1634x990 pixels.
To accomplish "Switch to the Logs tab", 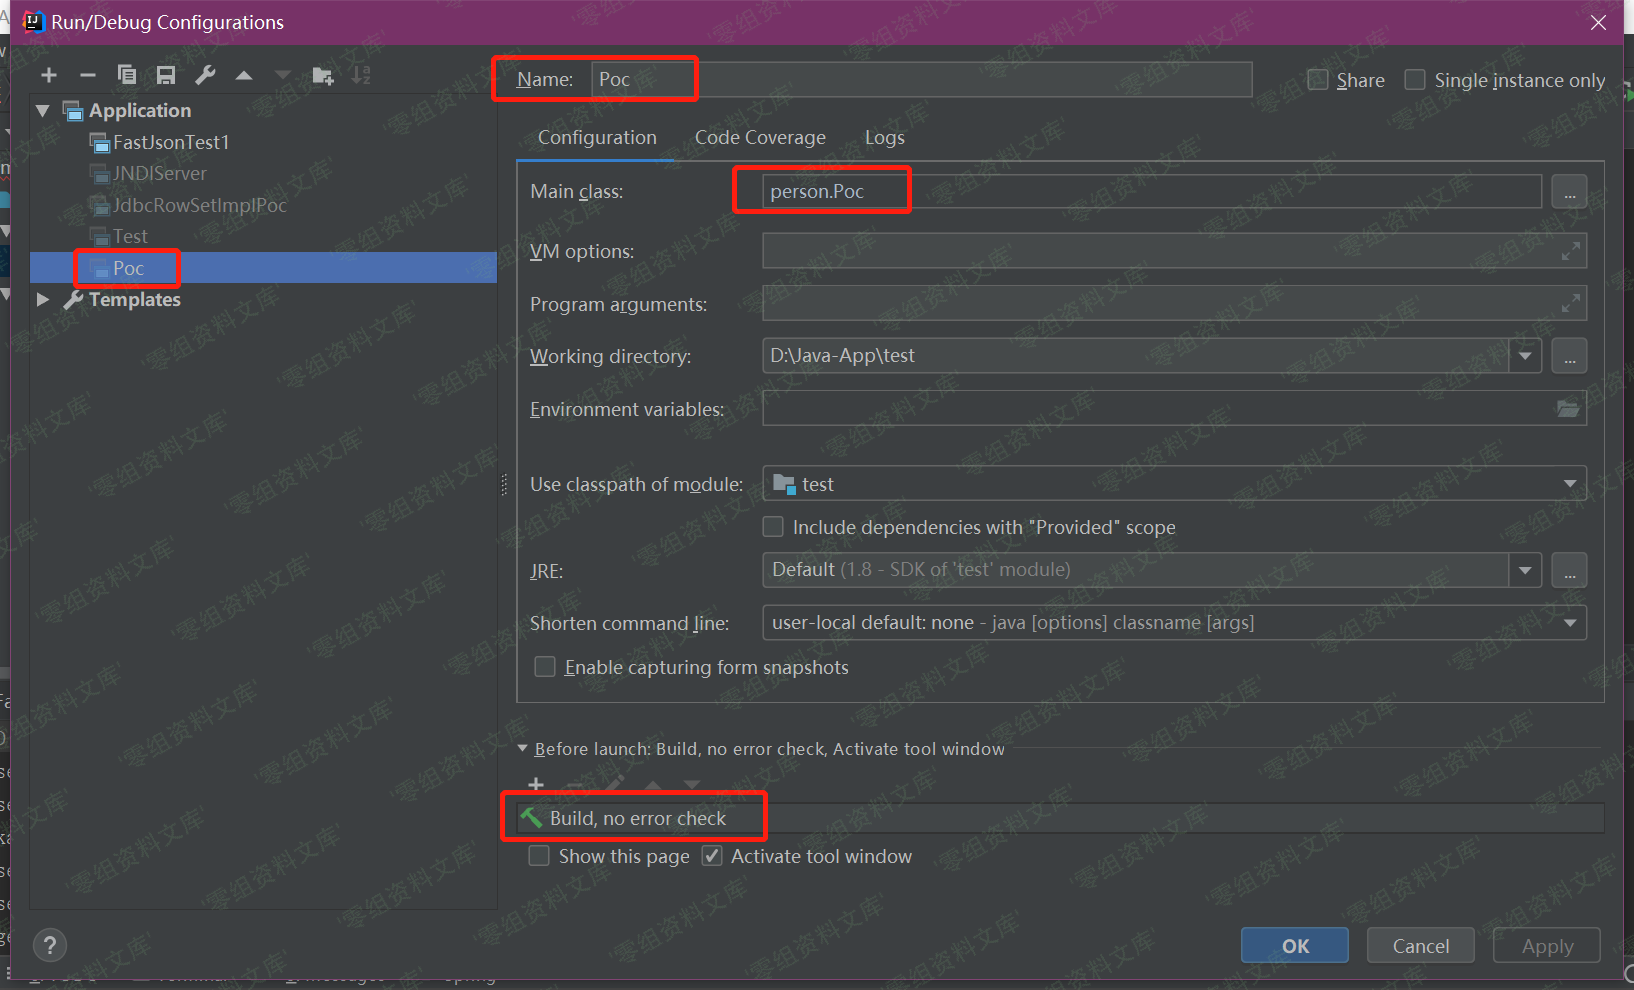I will coord(884,138).
